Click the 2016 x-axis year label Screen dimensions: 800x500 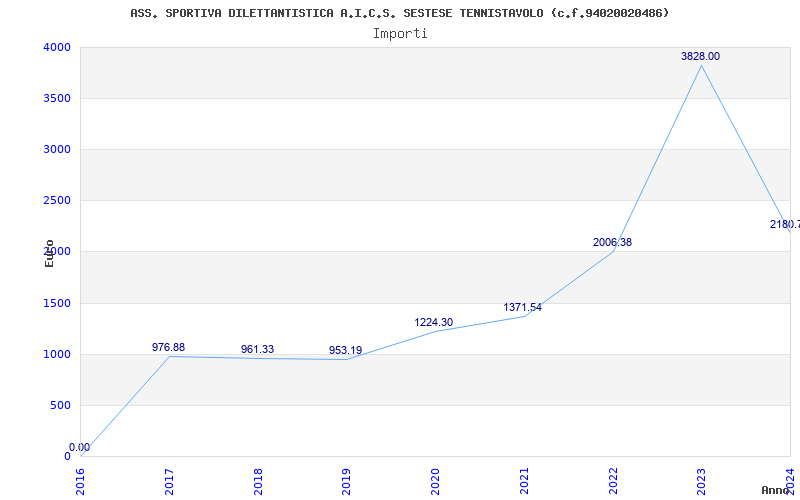pos(81,482)
